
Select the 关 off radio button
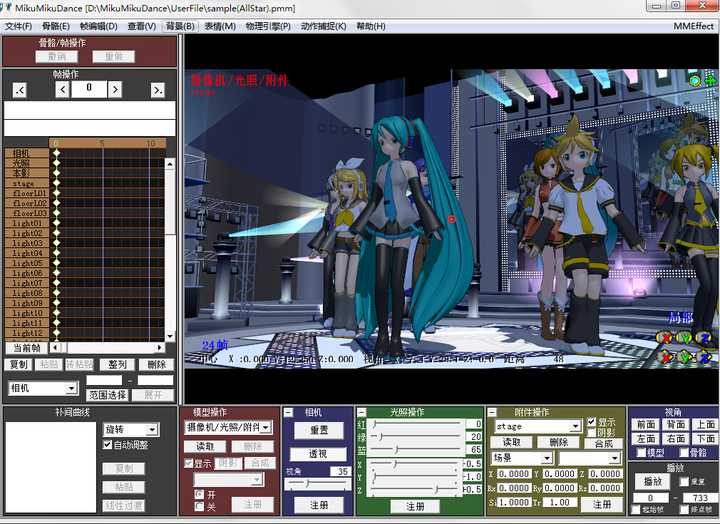point(199,506)
